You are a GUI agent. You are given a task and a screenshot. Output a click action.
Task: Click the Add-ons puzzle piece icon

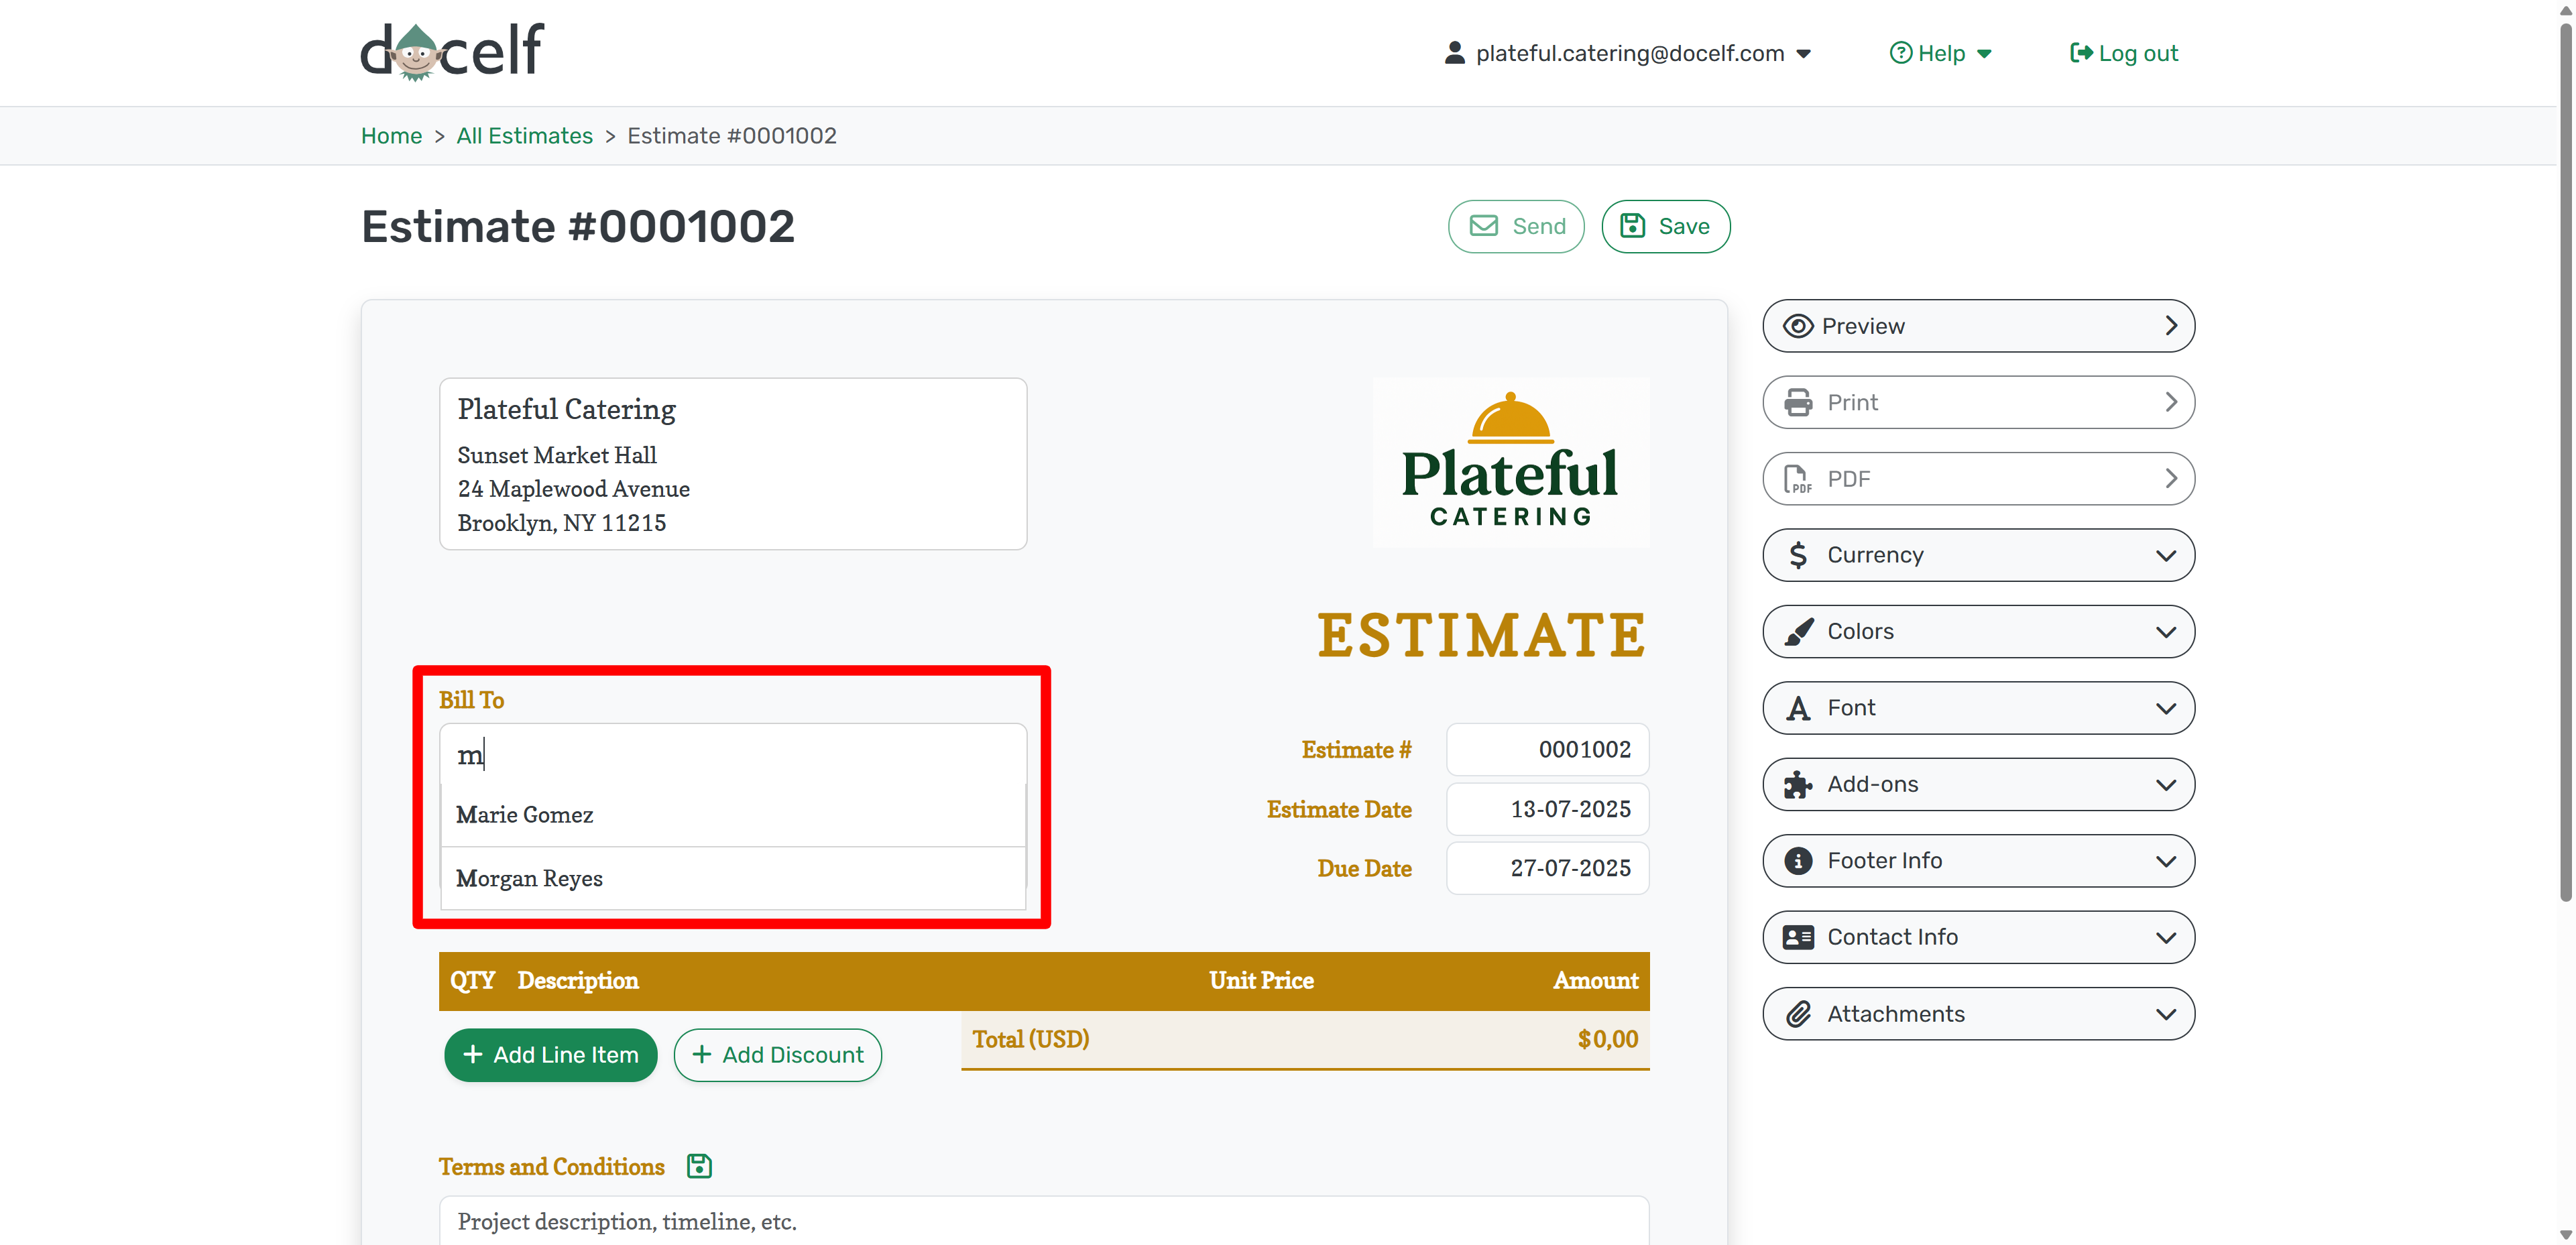(1797, 785)
